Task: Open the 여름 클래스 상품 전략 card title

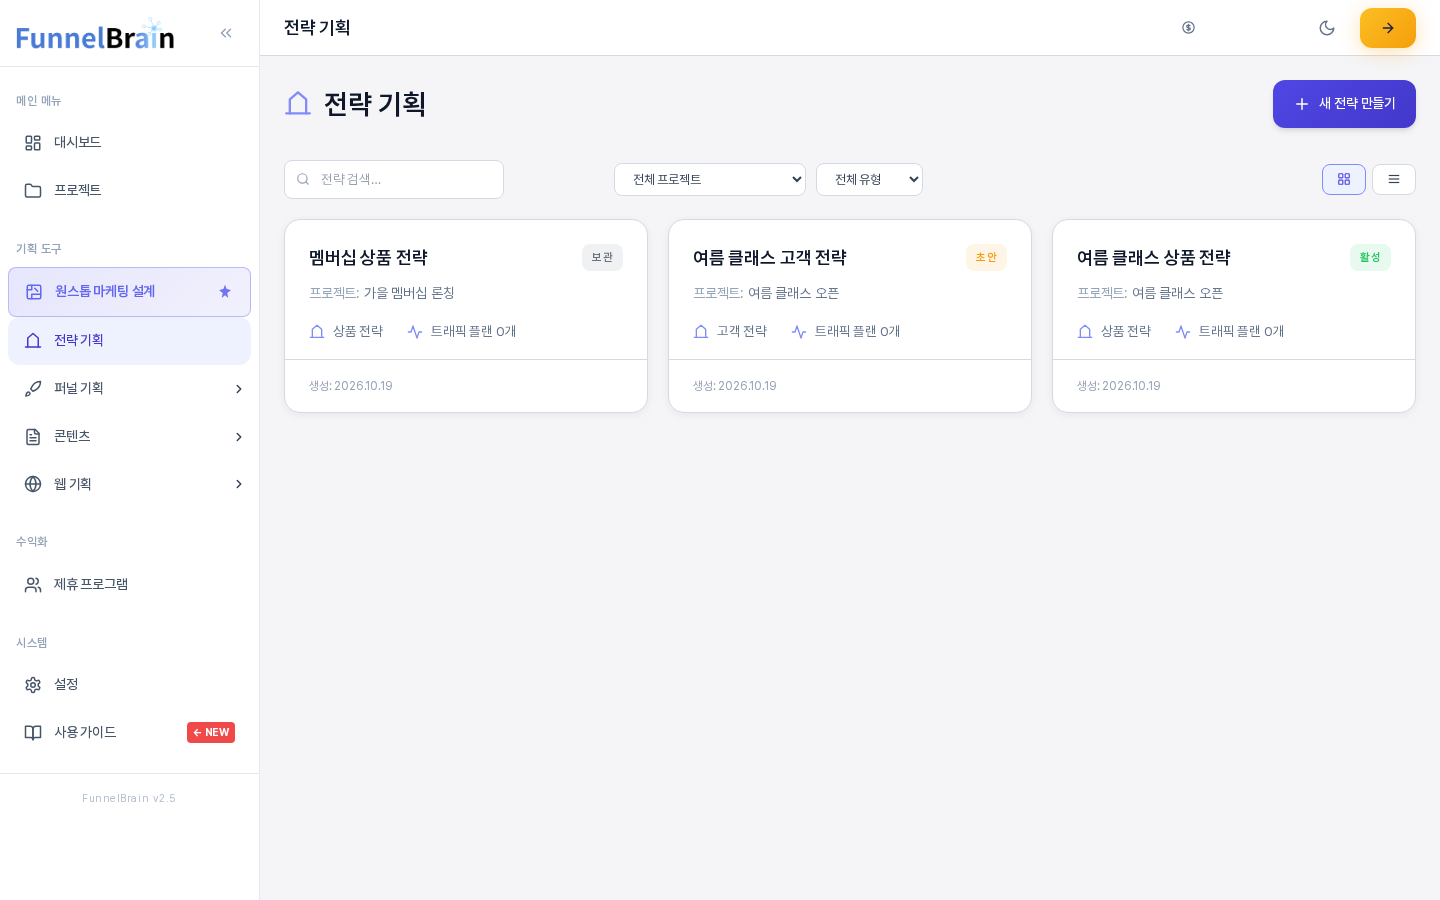Action: pyautogui.click(x=1154, y=258)
